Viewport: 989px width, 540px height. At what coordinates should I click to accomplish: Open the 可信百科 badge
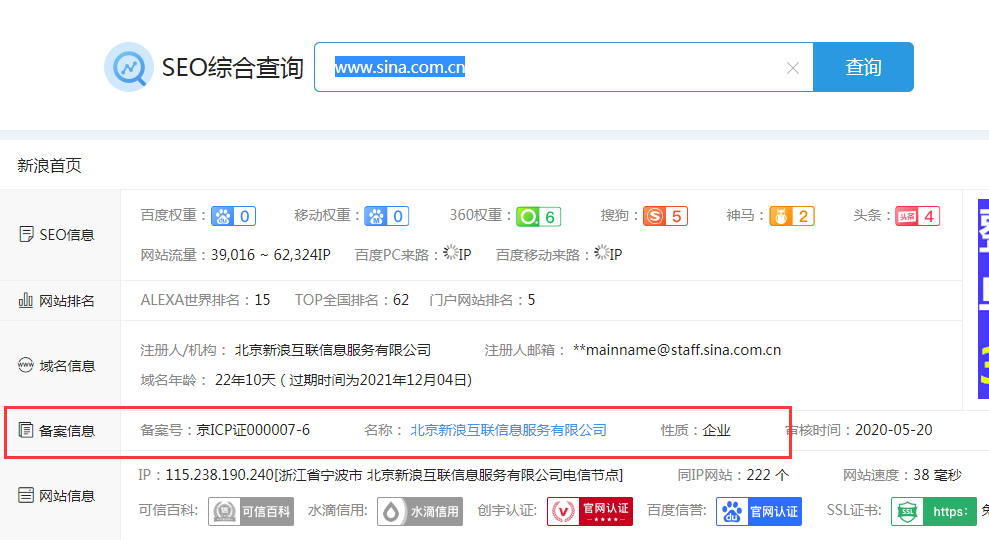pyautogui.click(x=251, y=512)
